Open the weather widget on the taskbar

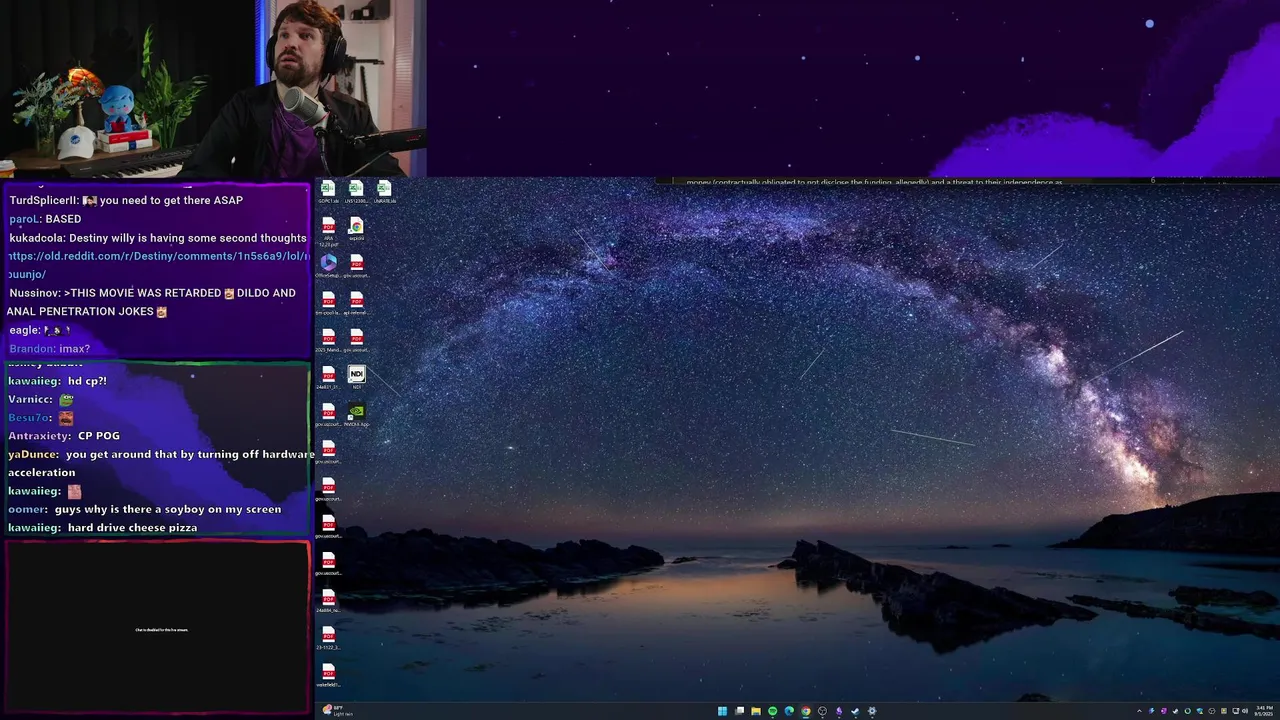click(337, 711)
